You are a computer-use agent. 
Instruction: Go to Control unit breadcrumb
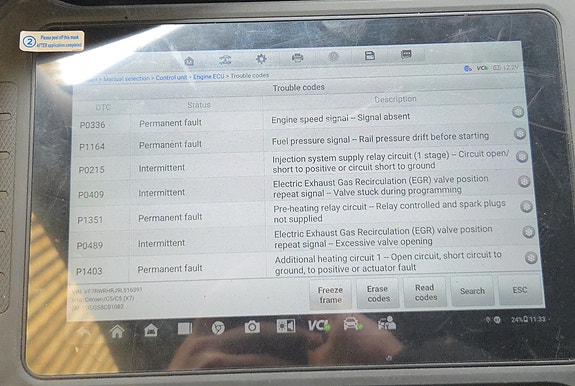click(x=171, y=77)
